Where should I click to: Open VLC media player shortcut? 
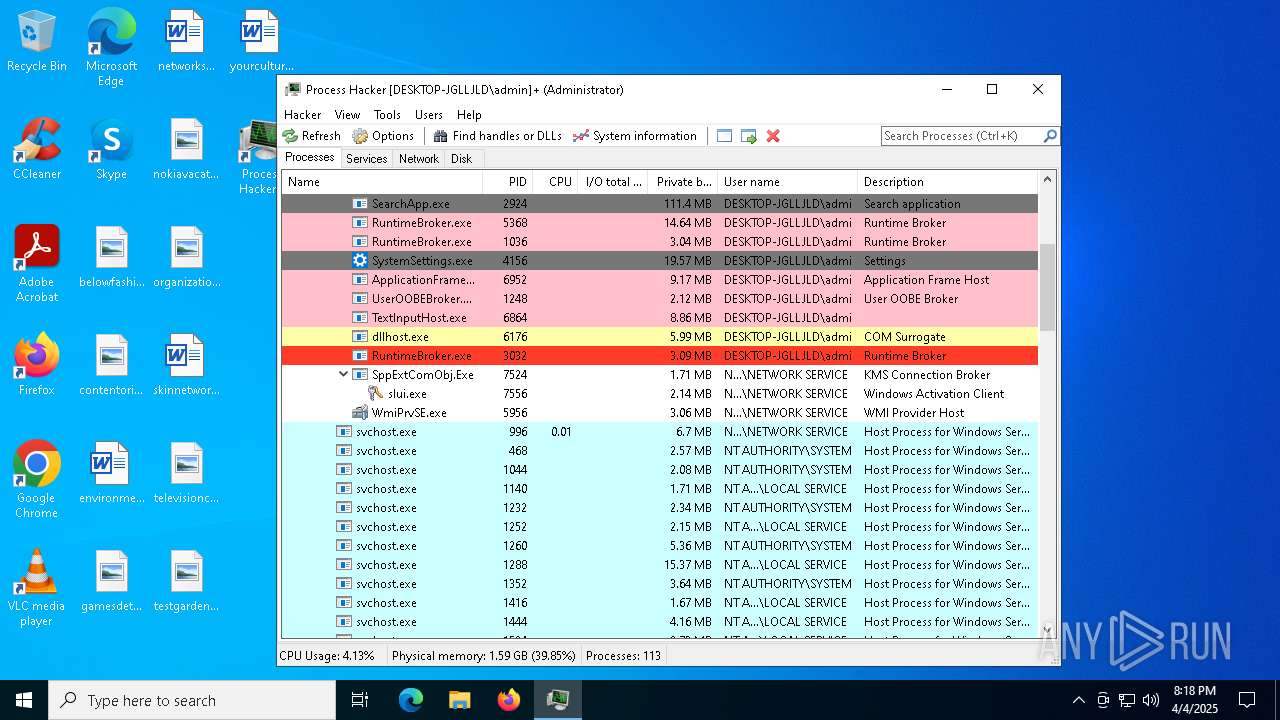[37, 588]
